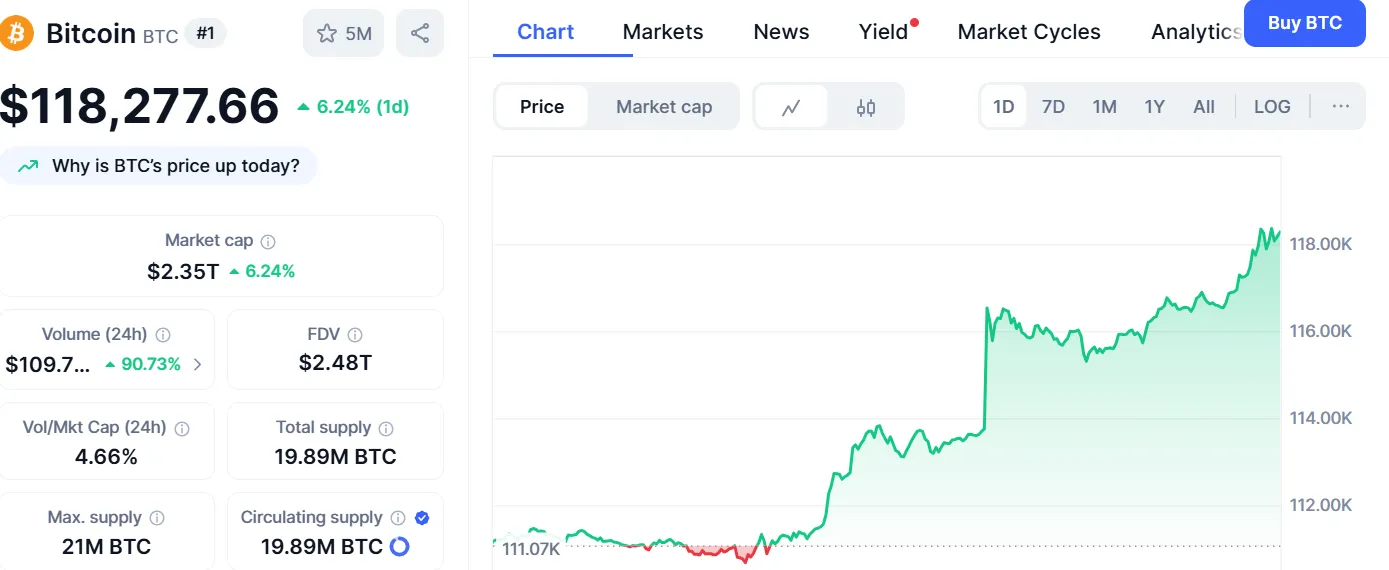Select the All time range

[1204, 107]
